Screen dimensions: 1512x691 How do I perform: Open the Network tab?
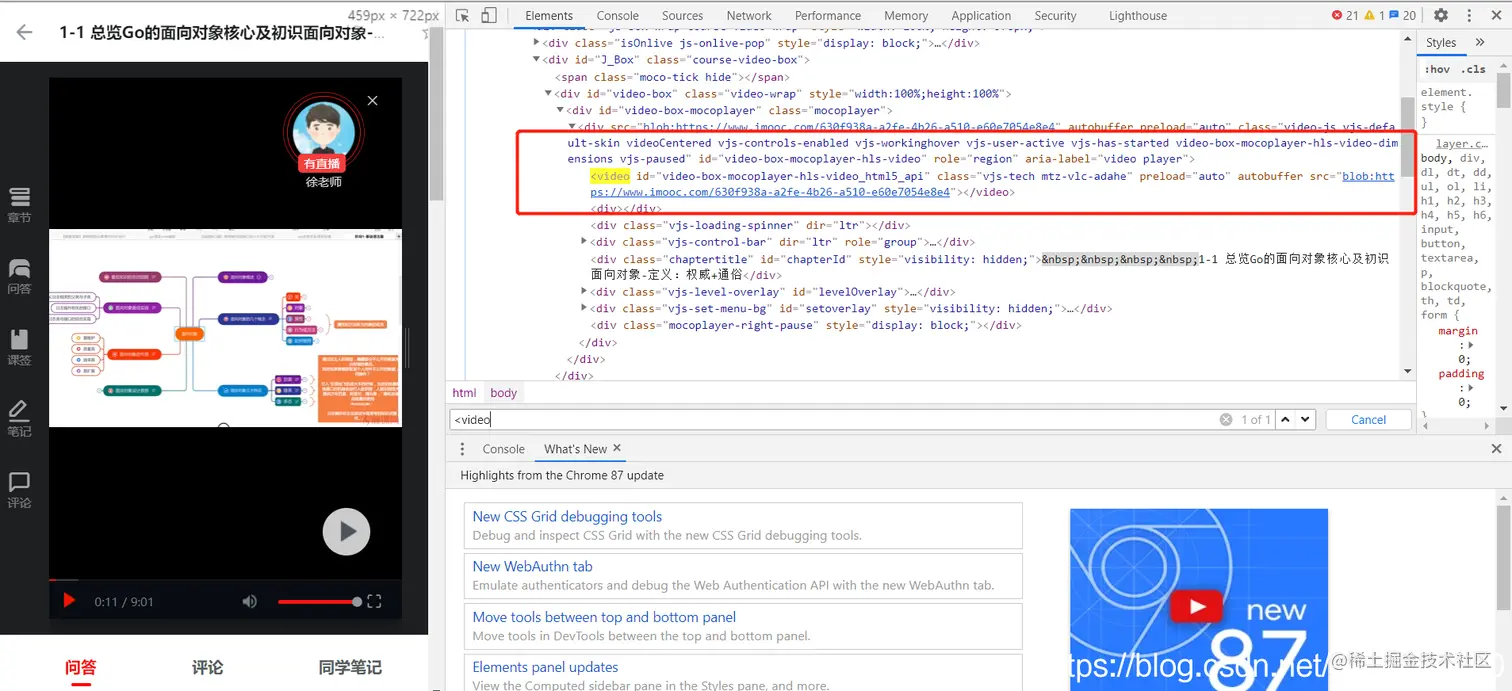coord(749,15)
